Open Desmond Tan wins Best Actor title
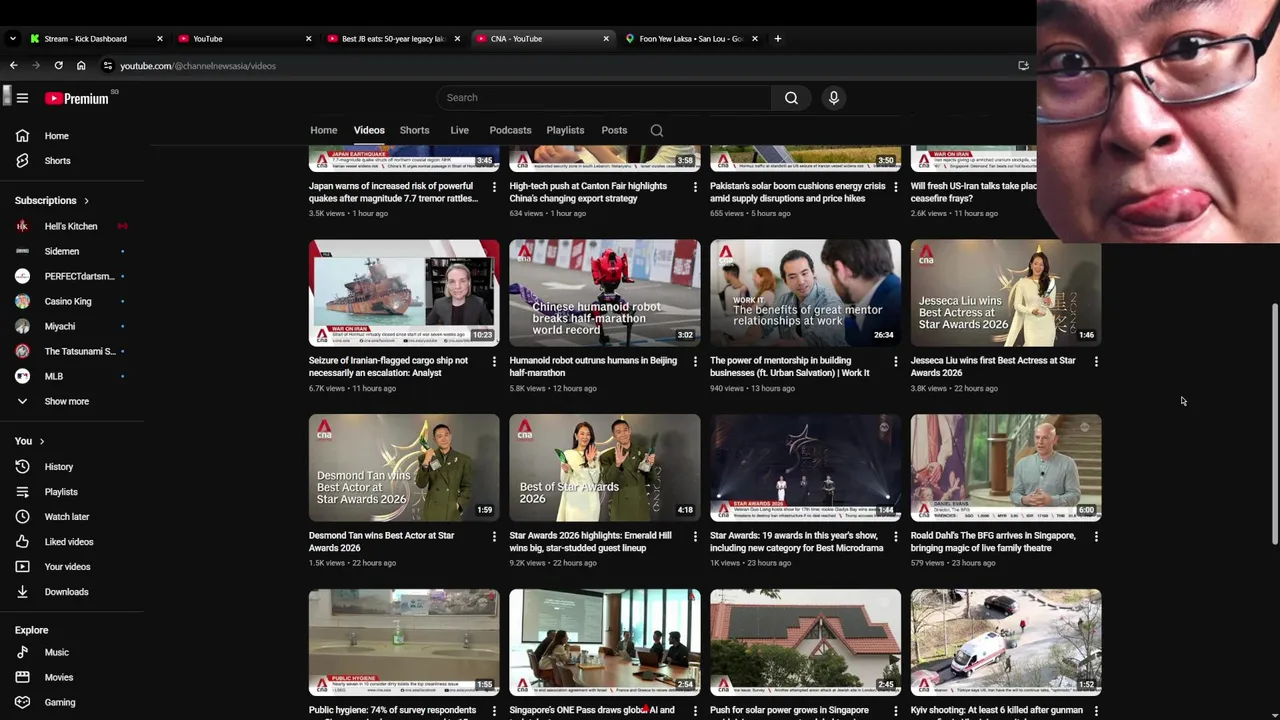Viewport: 1280px width, 720px height. point(381,542)
